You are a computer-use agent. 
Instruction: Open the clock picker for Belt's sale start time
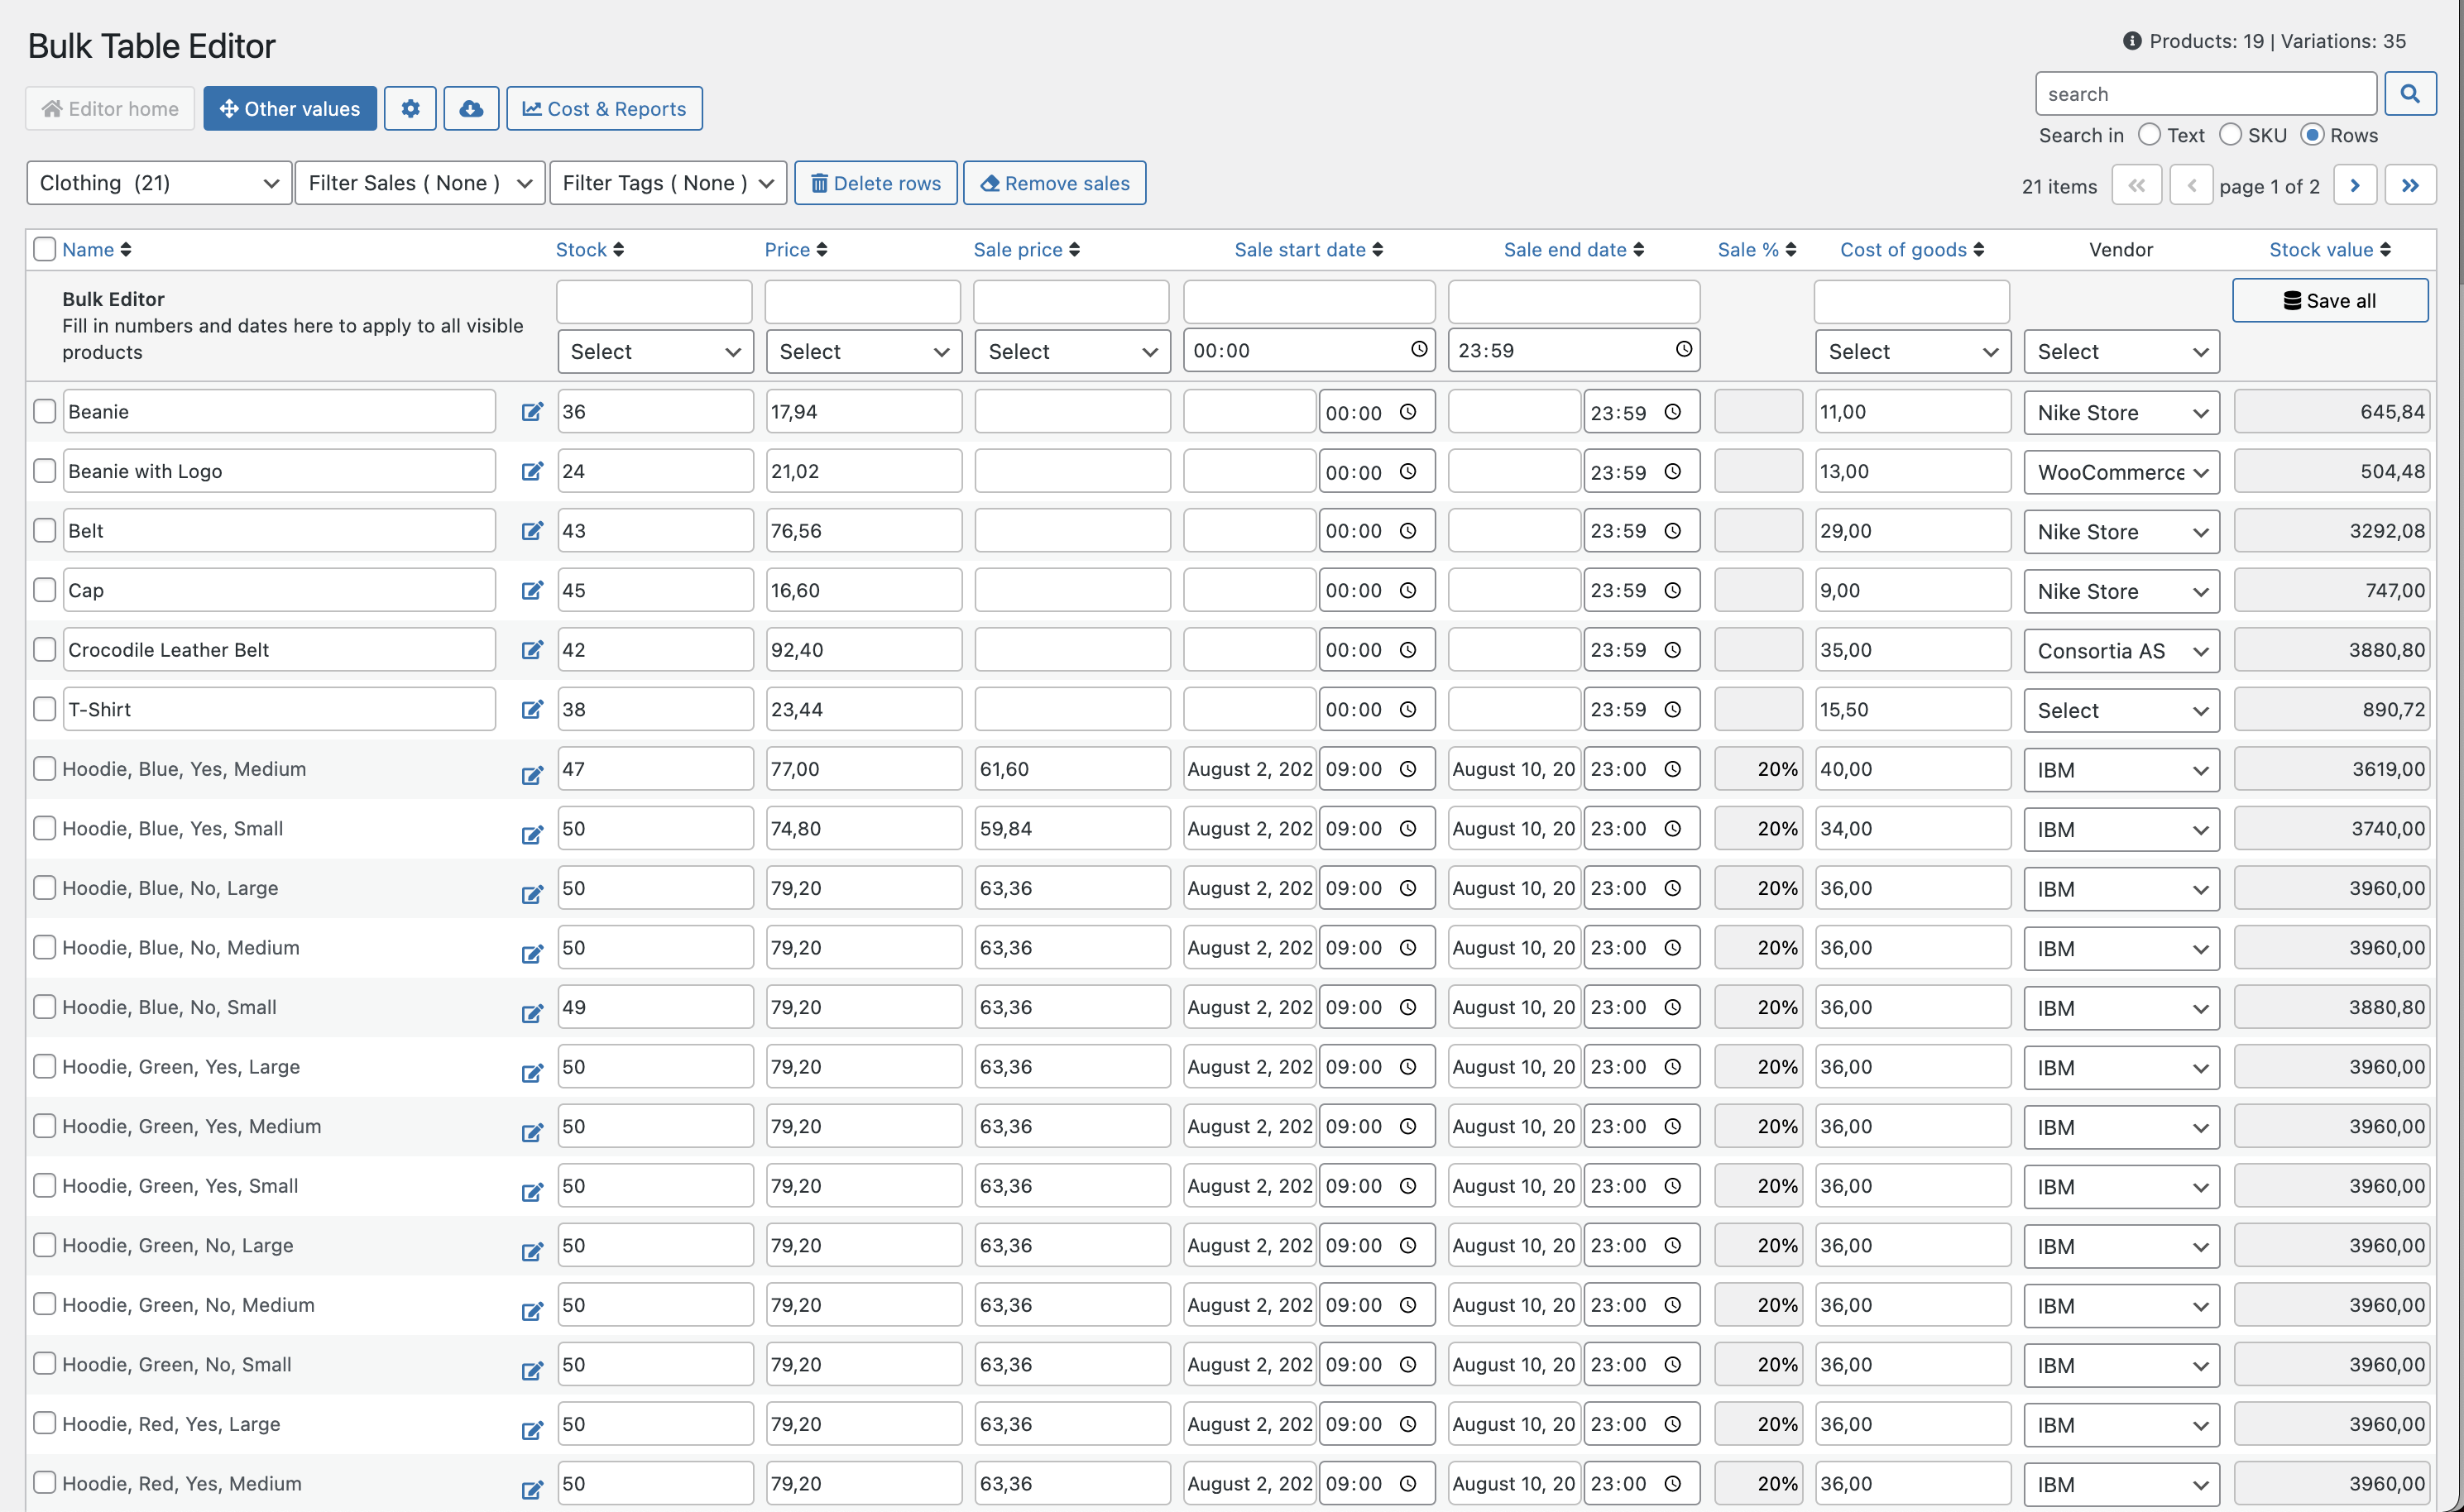coord(1410,530)
